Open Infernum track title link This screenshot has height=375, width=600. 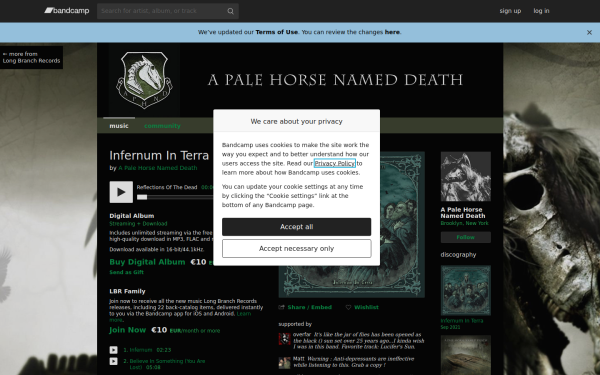click(141, 350)
